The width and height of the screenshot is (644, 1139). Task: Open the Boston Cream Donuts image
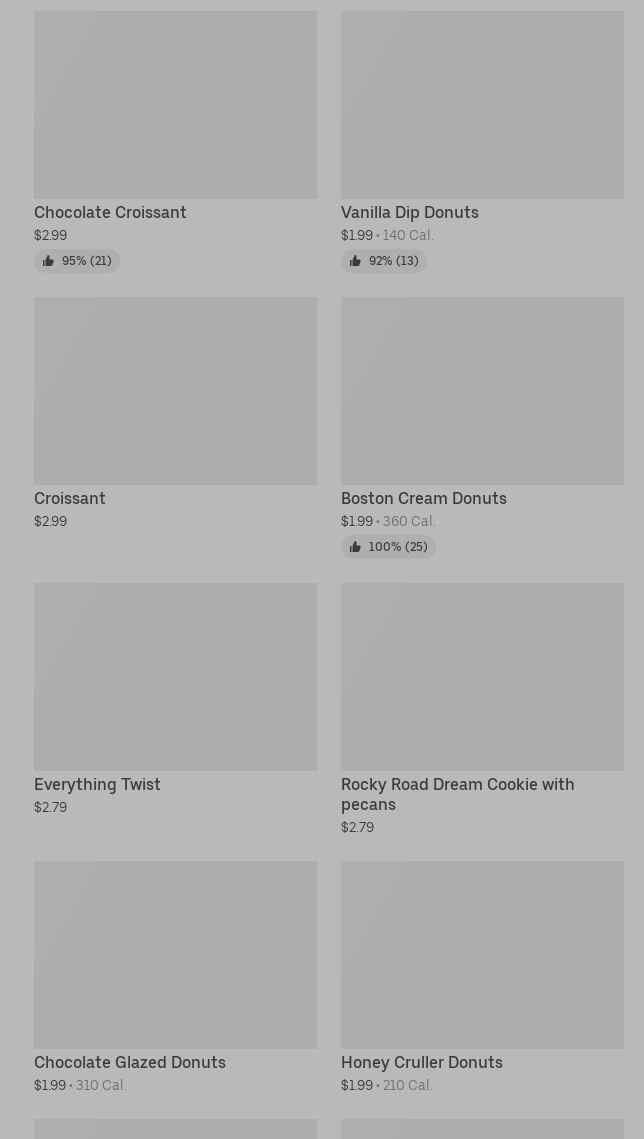coord(482,391)
